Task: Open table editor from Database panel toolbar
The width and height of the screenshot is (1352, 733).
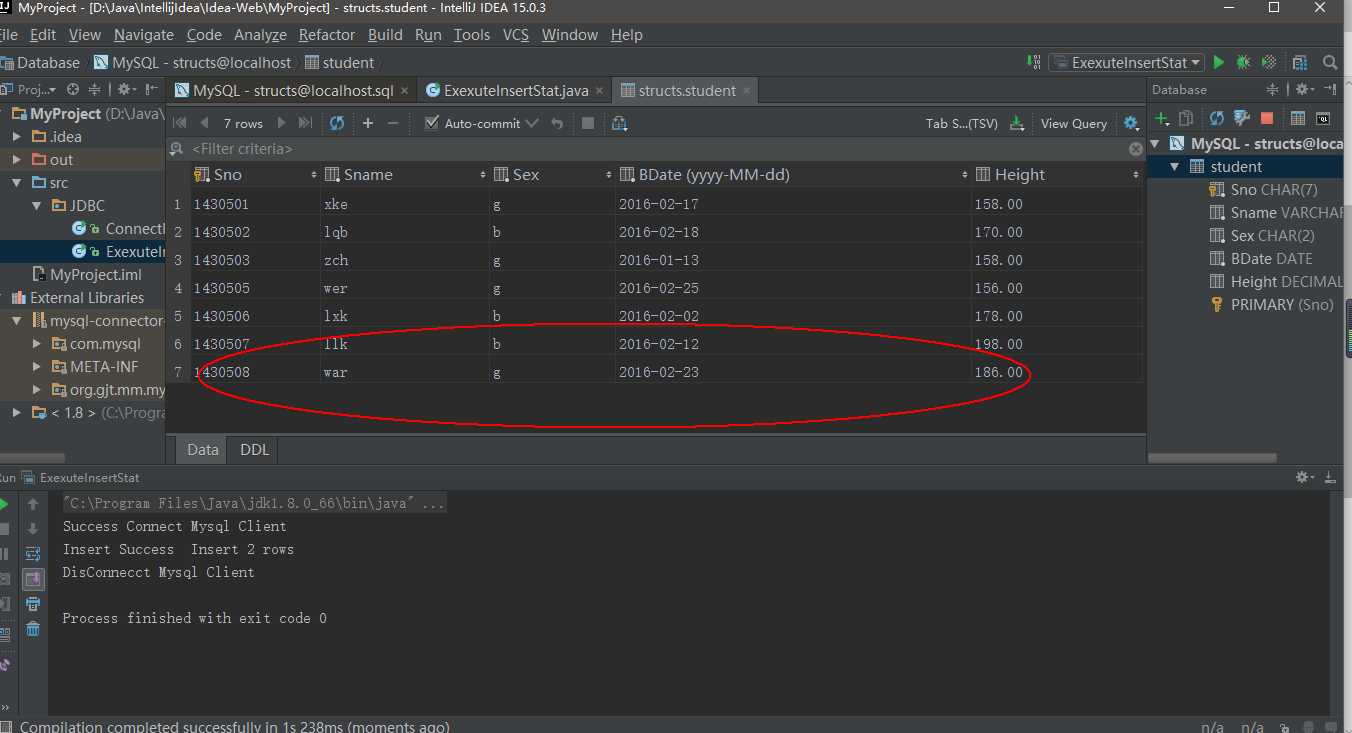Action: click(x=1298, y=118)
